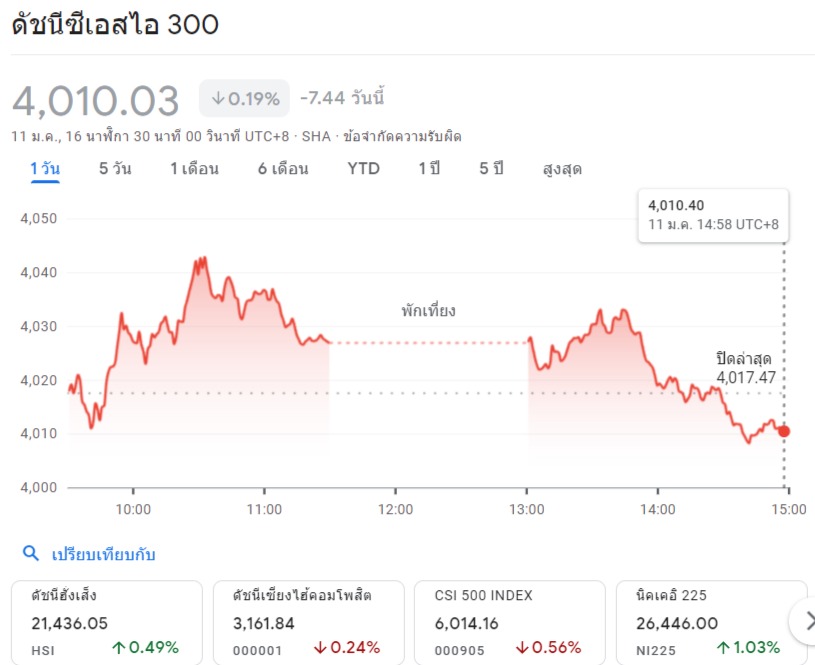Open the 6 เดือน chart range
Screen dimensions: 815x665
[283, 169]
